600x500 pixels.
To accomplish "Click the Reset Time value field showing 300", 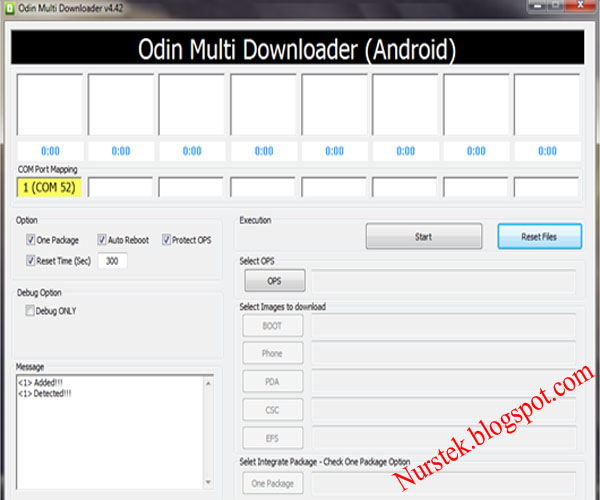I will 112,261.
